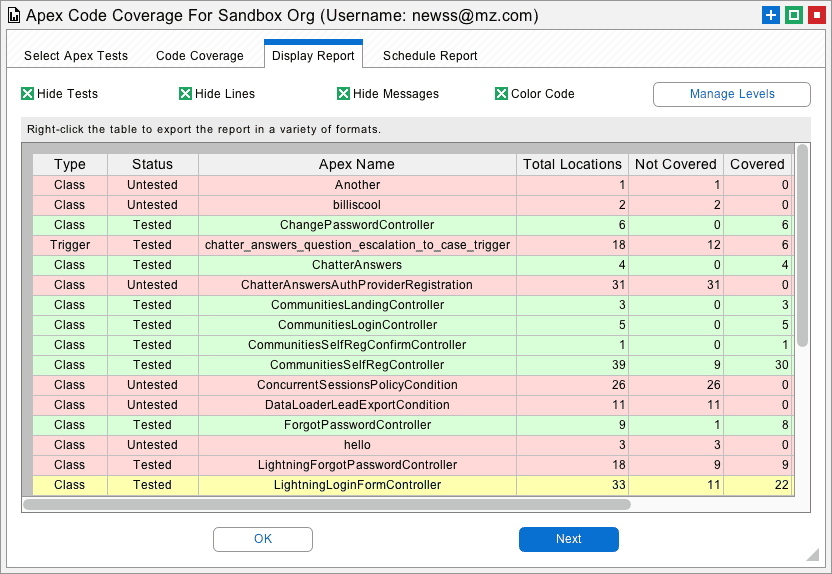Screen dimensions: 832x574
Task: Click Covered value 22
Action: click(758, 485)
